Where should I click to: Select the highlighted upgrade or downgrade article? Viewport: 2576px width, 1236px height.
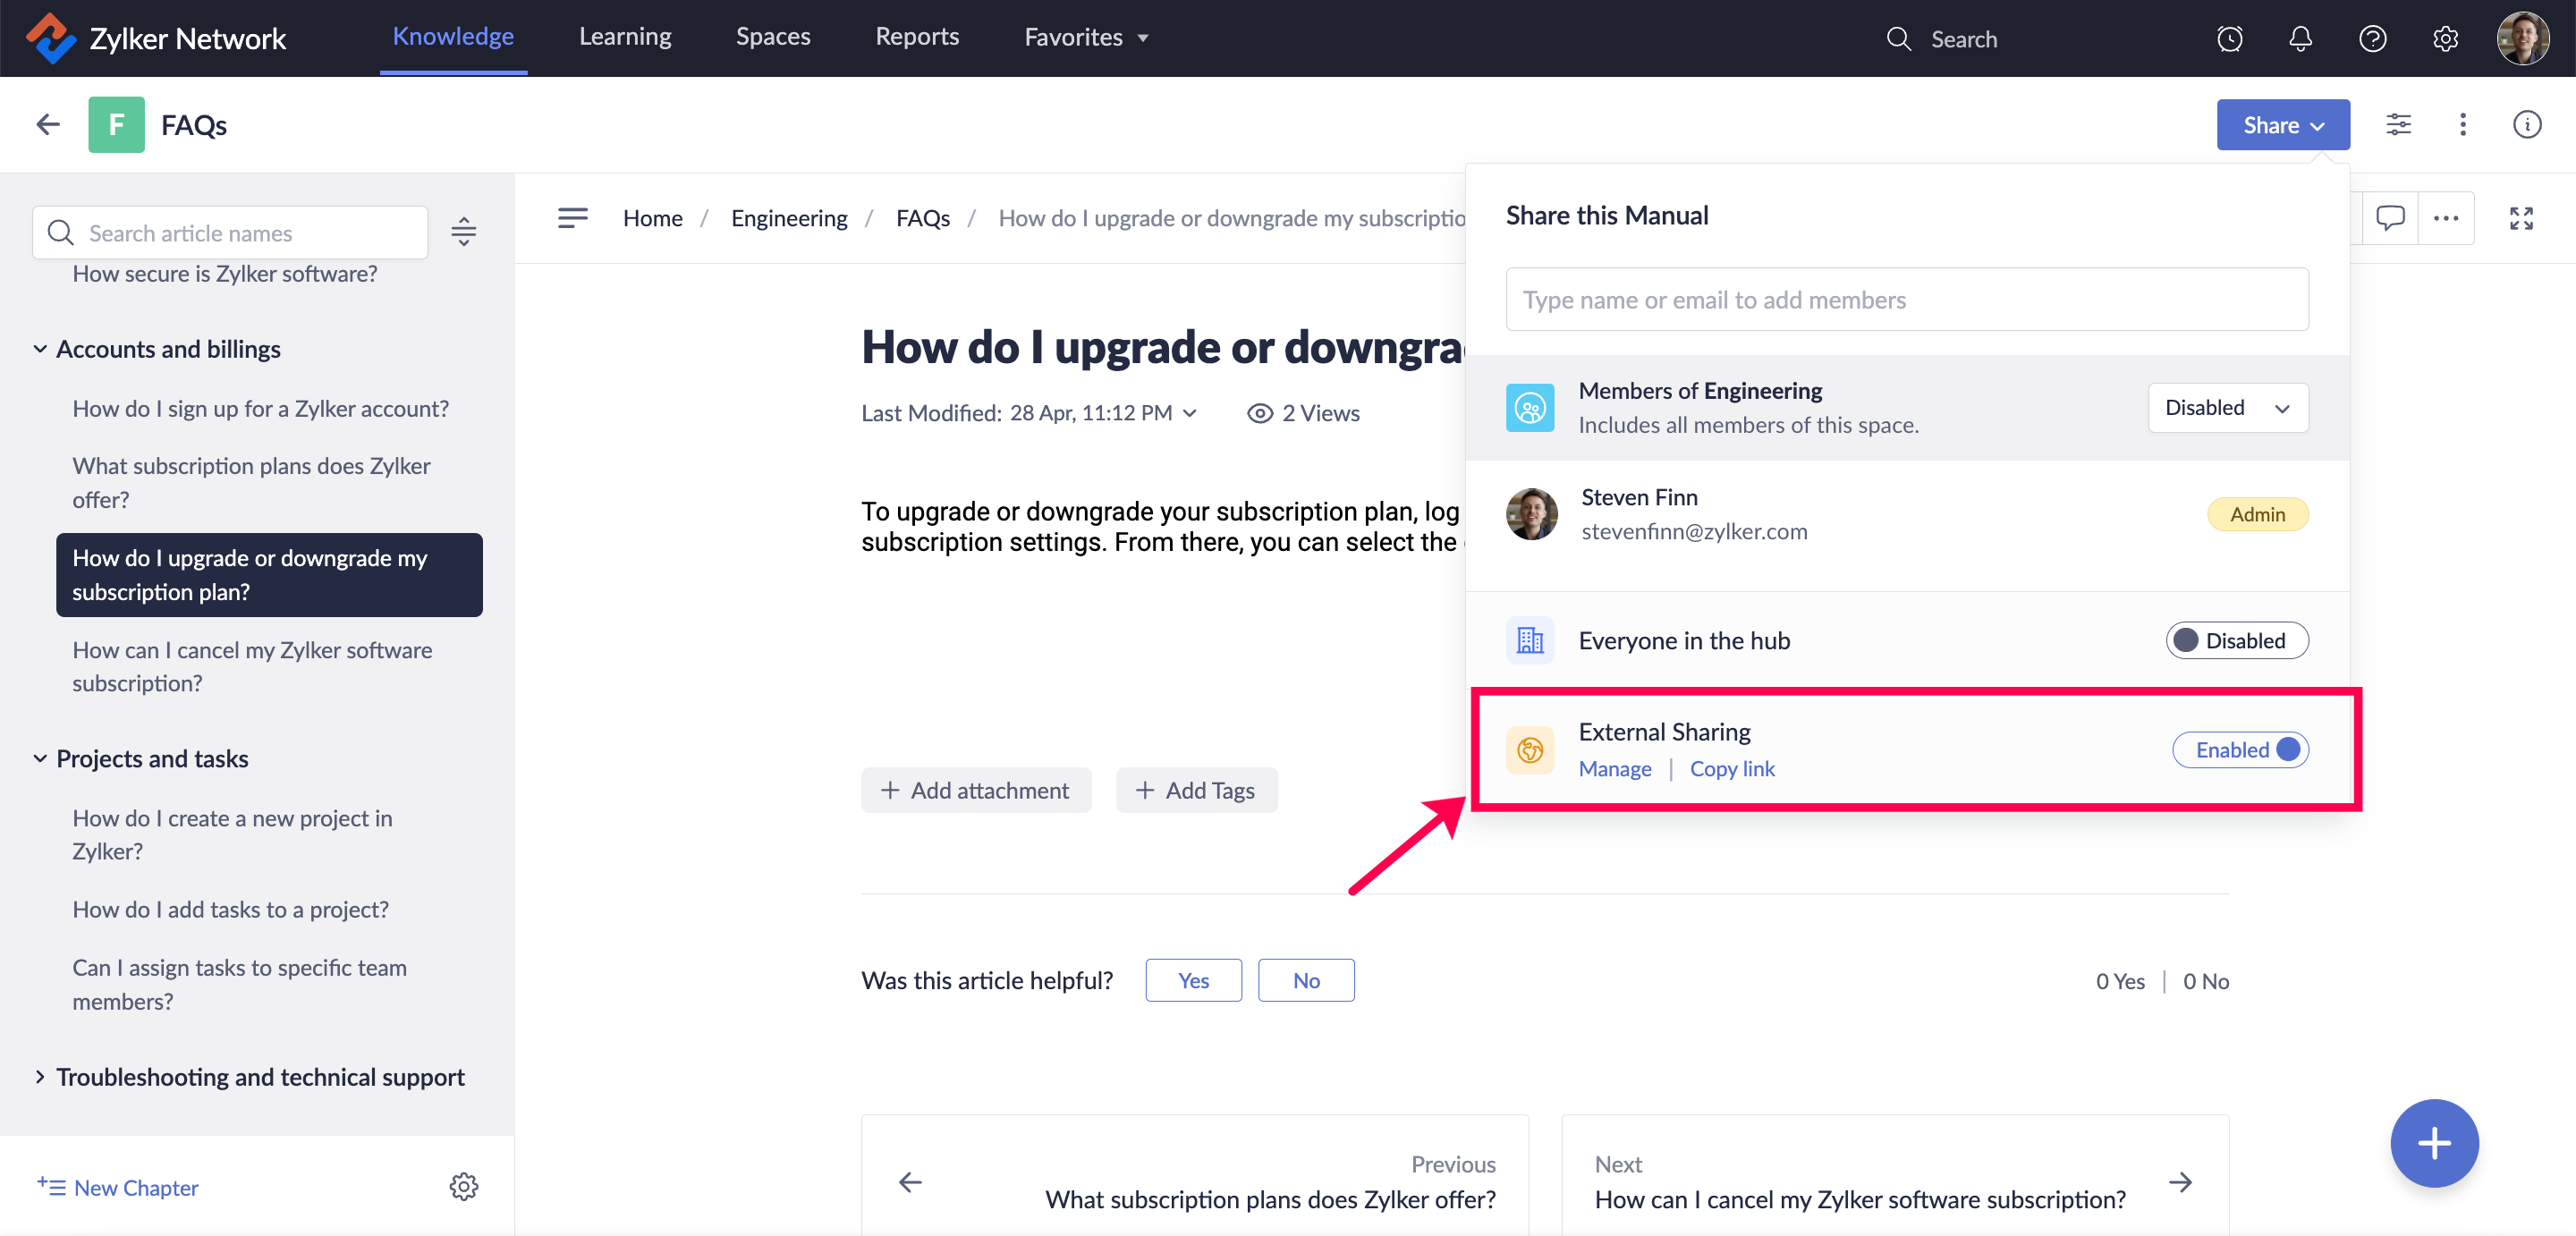(269, 574)
